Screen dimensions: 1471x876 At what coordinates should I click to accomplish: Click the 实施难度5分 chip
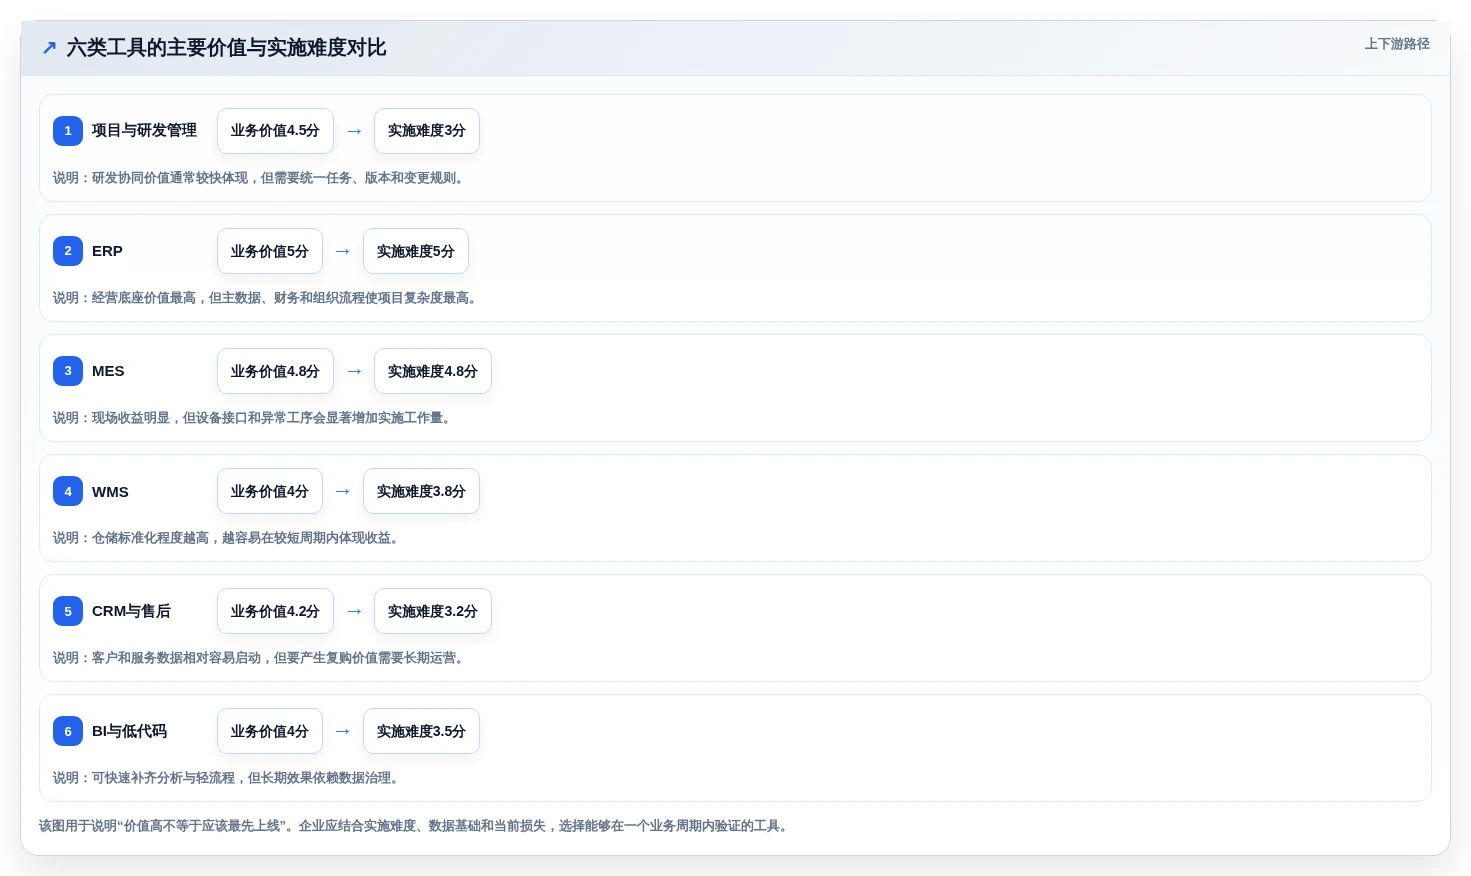(416, 251)
